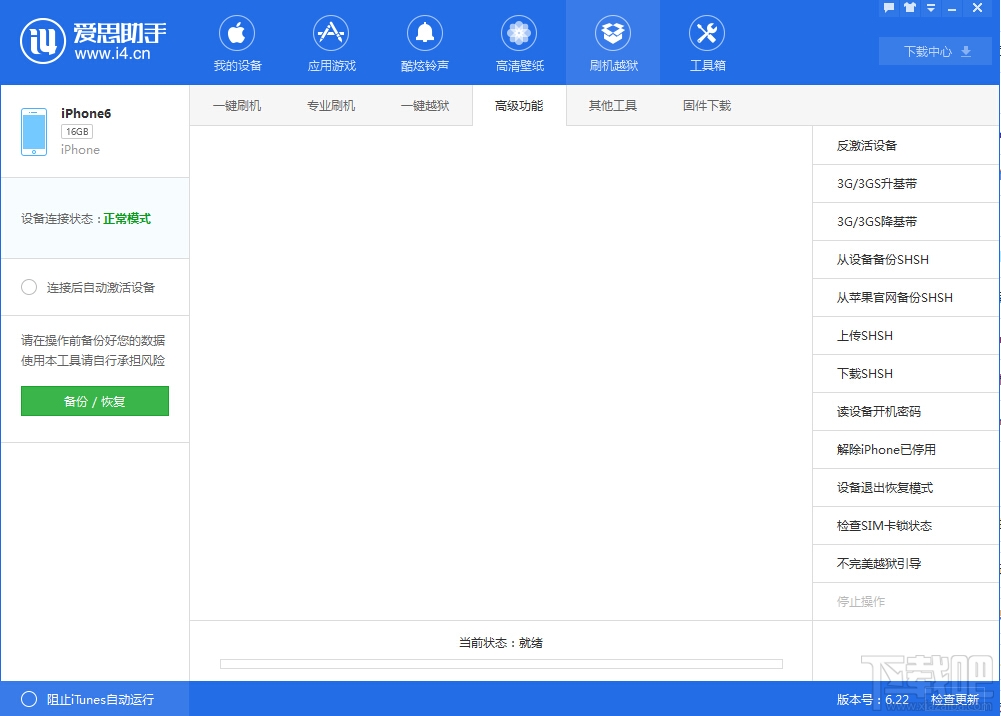Open the 应用游戏 (Apps & Games) section

coord(330,42)
